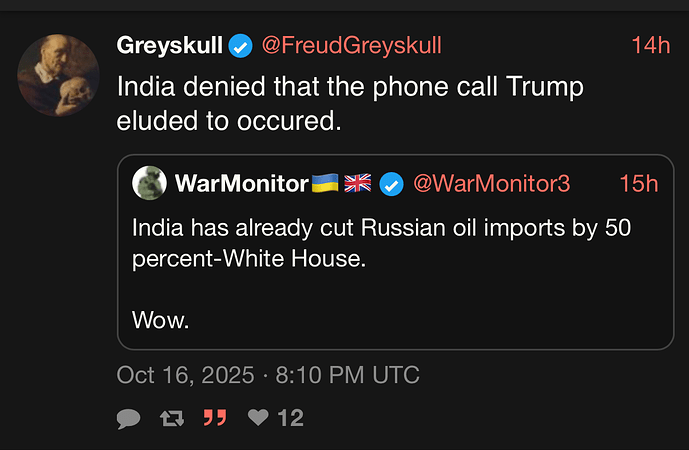689x450 pixels.
Task: Click Greyskull's blue verified badge
Action: [240, 46]
